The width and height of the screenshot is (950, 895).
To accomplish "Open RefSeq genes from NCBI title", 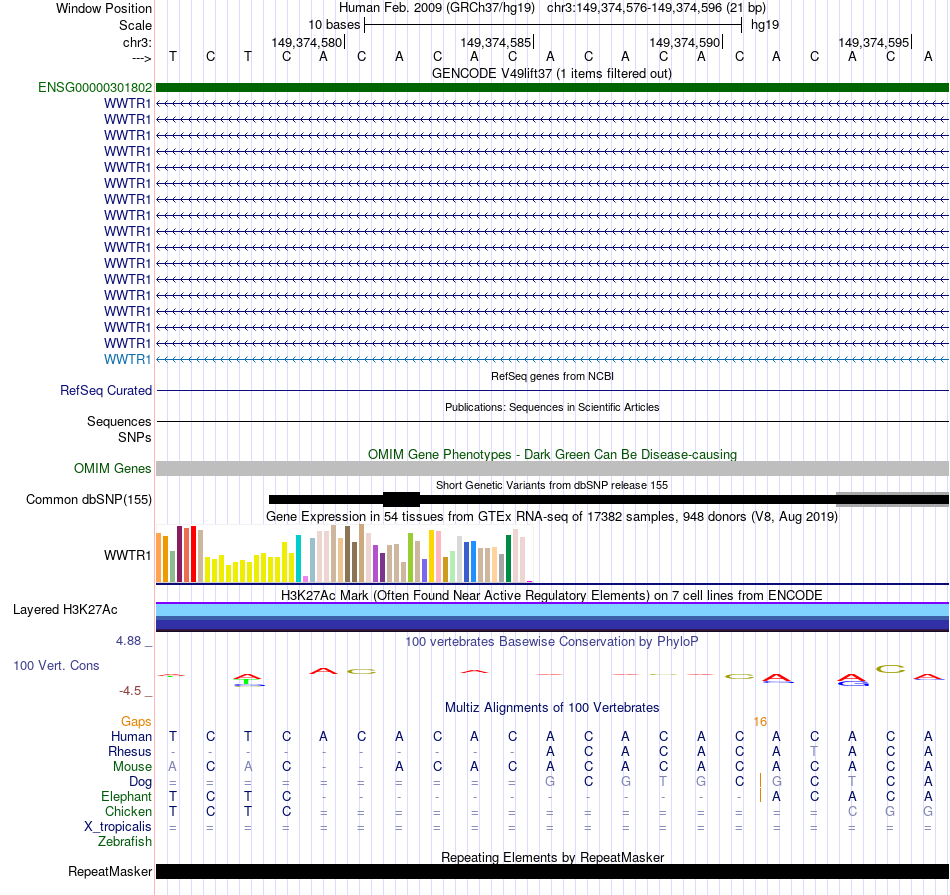I will pyautogui.click(x=552, y=376).
